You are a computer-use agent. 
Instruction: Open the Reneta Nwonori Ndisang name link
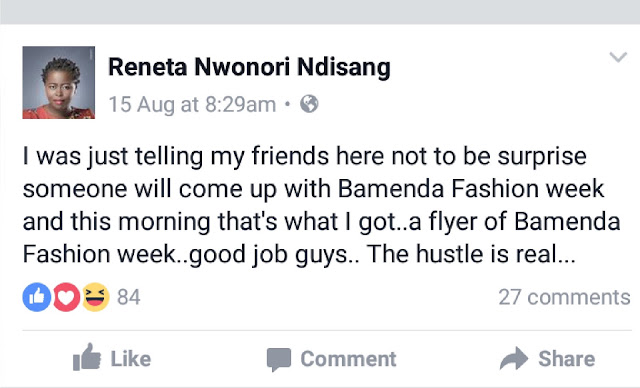249,67
